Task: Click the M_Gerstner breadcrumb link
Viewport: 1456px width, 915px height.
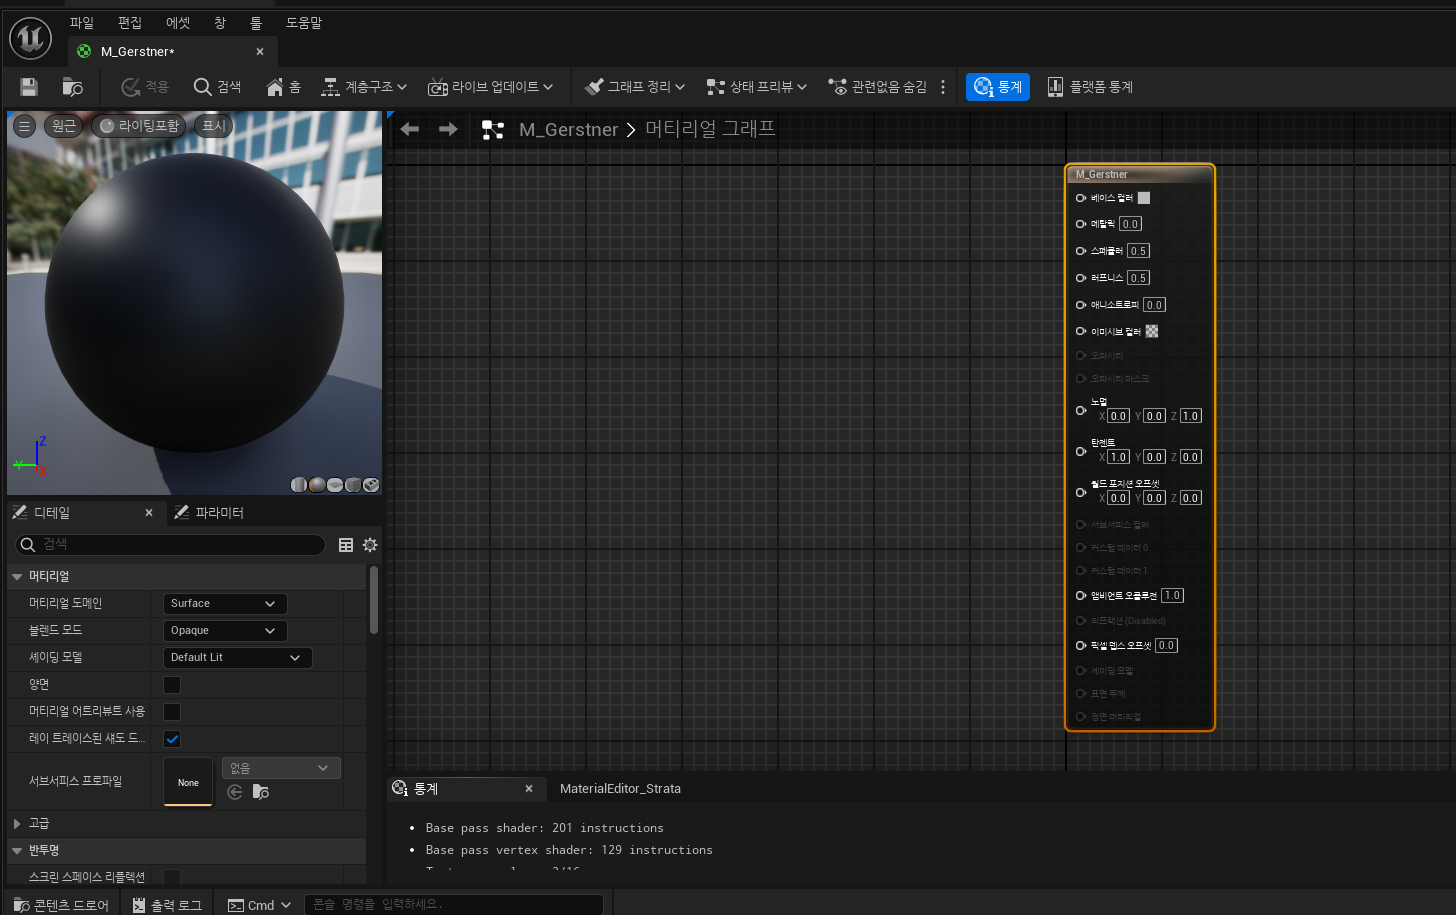Action: (568, 130)
